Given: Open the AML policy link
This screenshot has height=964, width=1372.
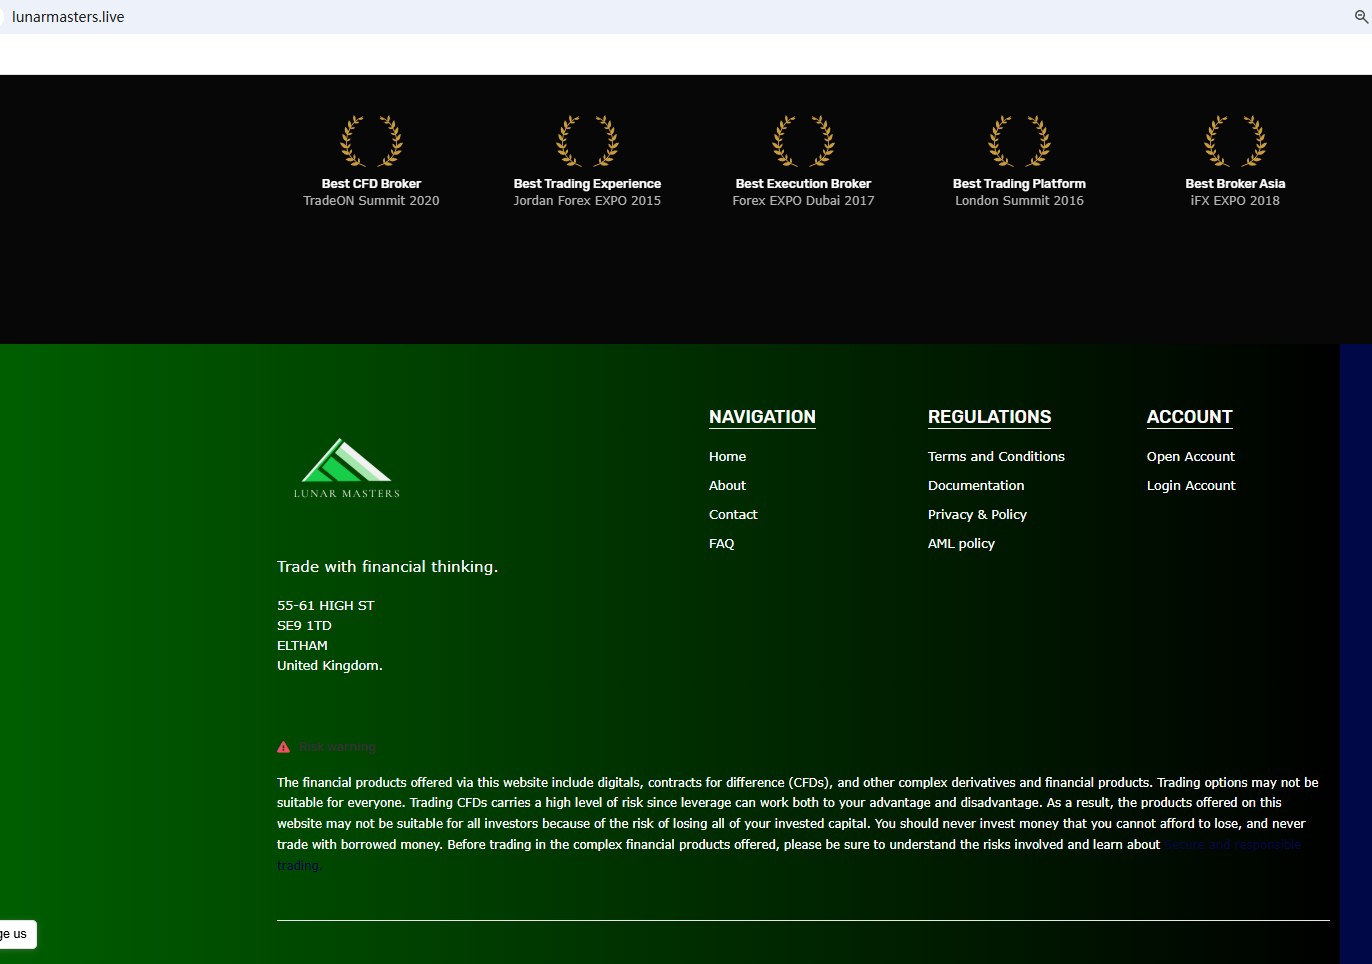Looking at the screenshot, I should coord(961,544).
